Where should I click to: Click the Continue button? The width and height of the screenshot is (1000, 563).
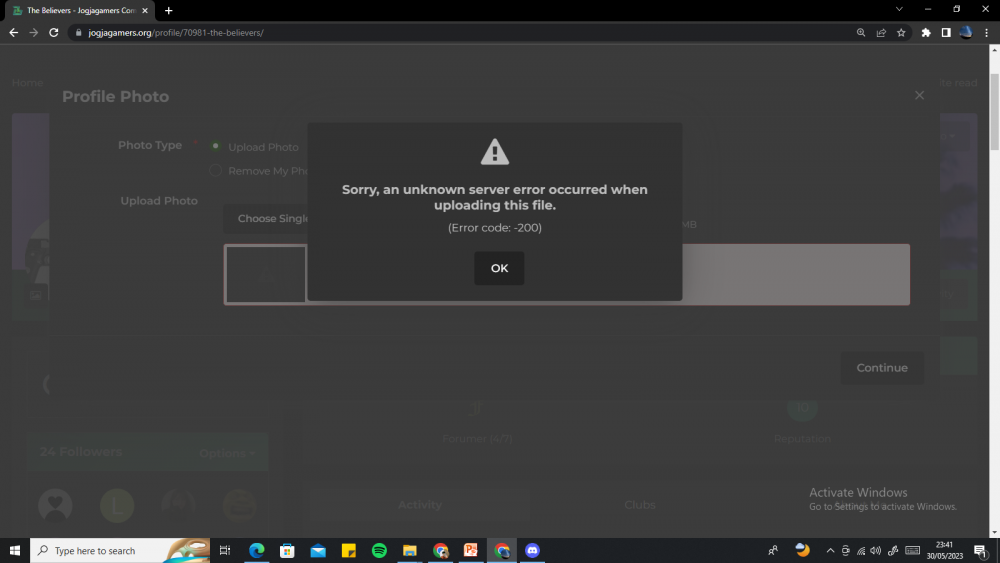(x=881, y=367)
